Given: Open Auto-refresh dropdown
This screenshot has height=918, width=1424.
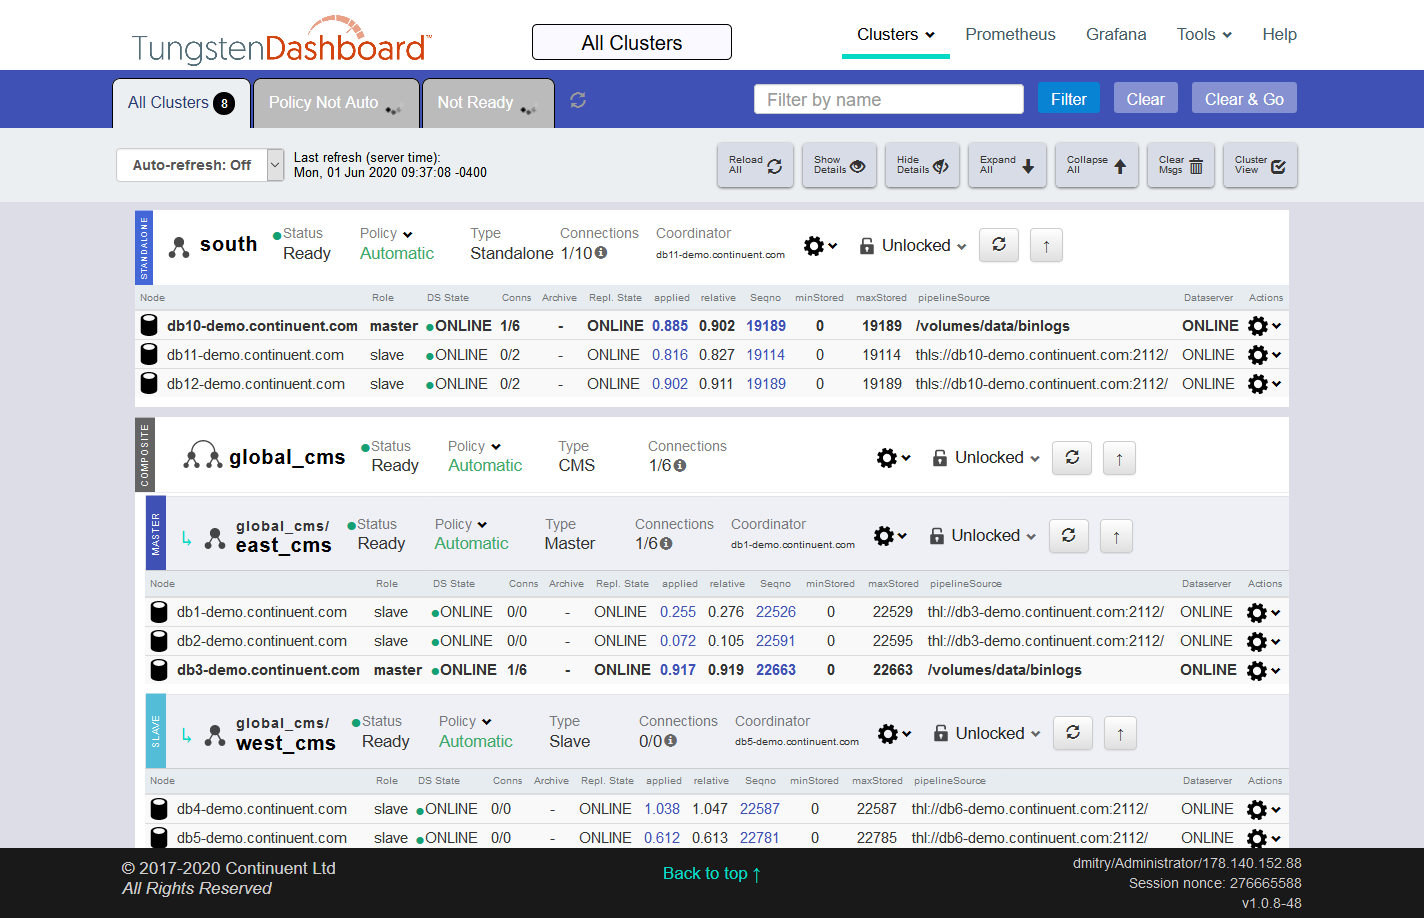Looking at the screenshot, I should pyautogui.click(x=201, y=165).
